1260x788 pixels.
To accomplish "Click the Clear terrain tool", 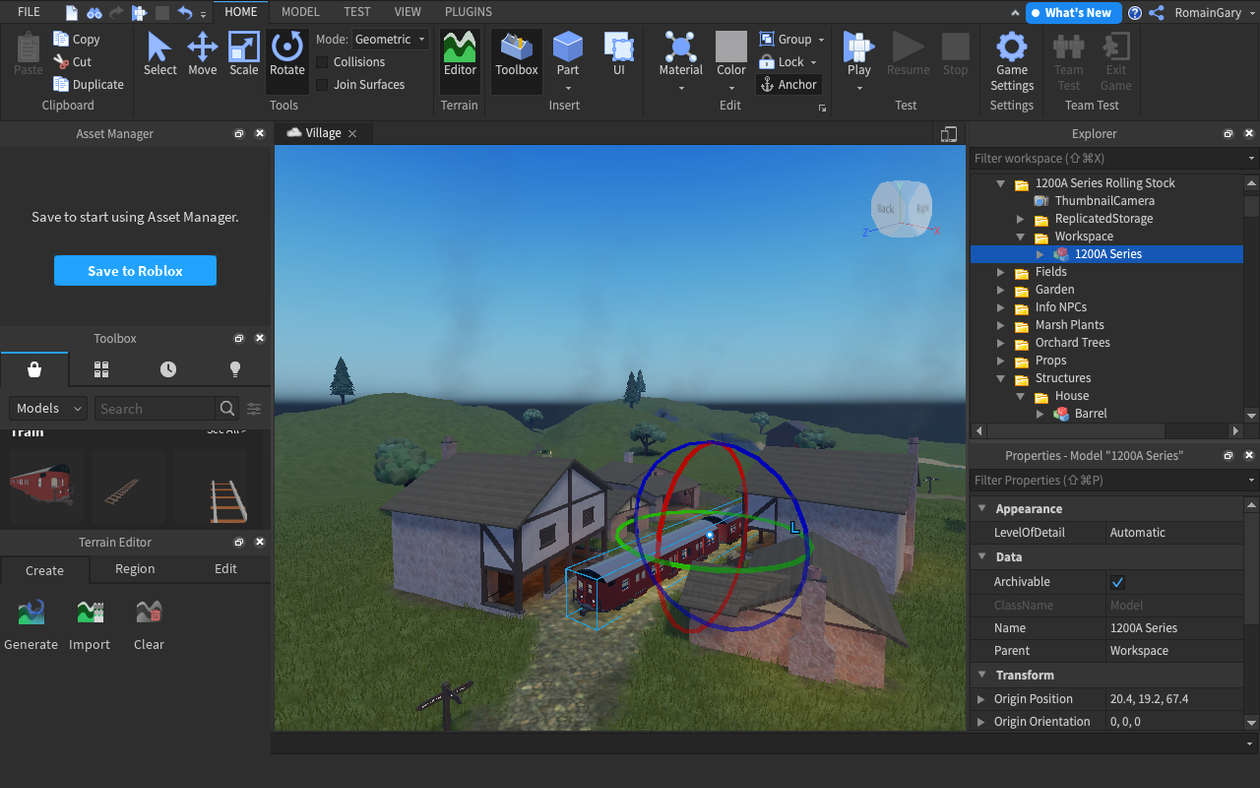I will pos(149,624).
